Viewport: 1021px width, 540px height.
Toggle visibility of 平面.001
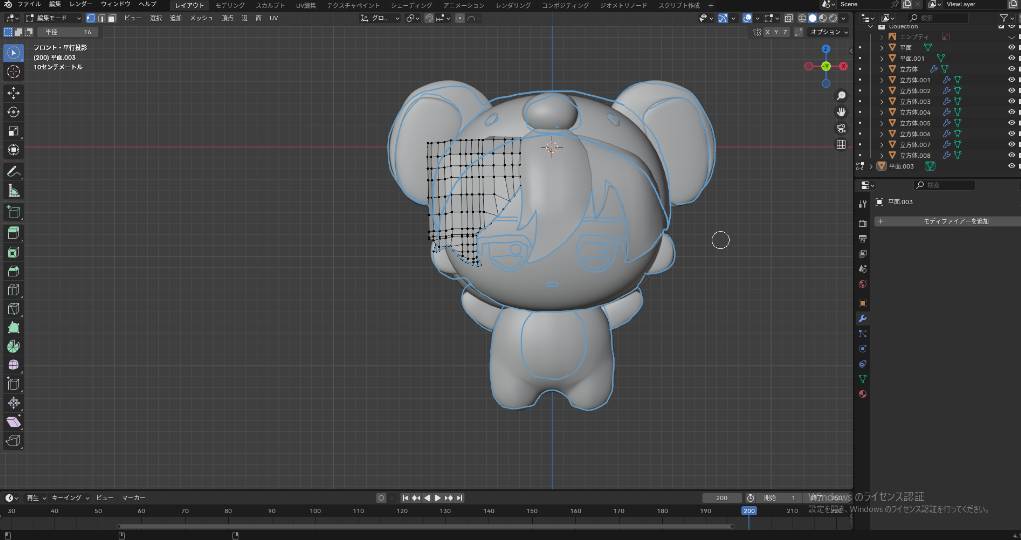tap(1011, 58)
